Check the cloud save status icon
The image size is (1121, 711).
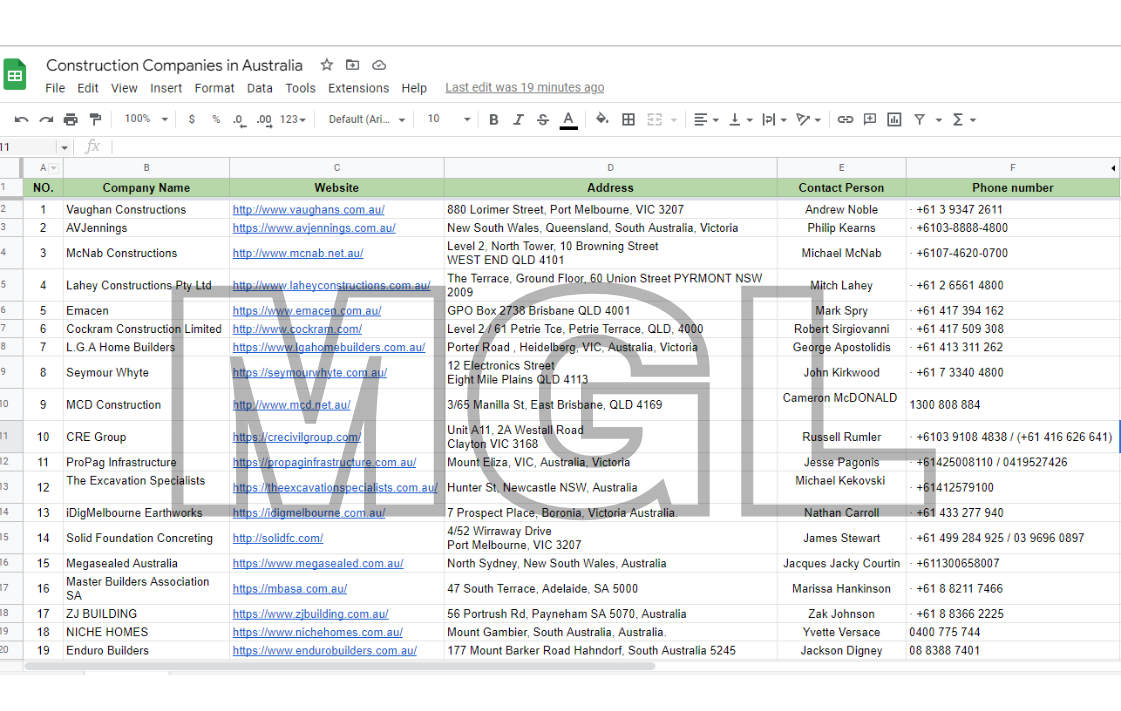click(379, 65)
